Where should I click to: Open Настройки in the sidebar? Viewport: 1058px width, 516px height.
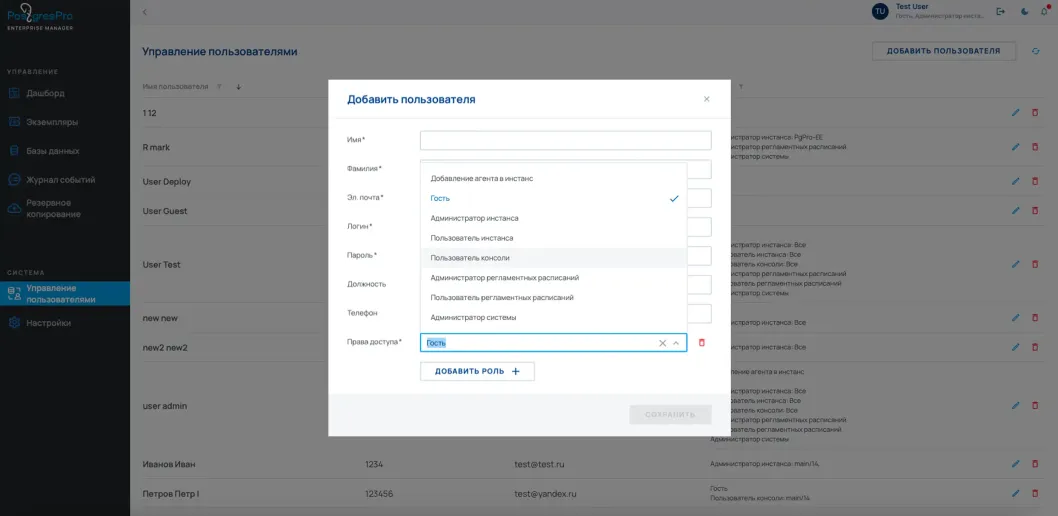48,323
